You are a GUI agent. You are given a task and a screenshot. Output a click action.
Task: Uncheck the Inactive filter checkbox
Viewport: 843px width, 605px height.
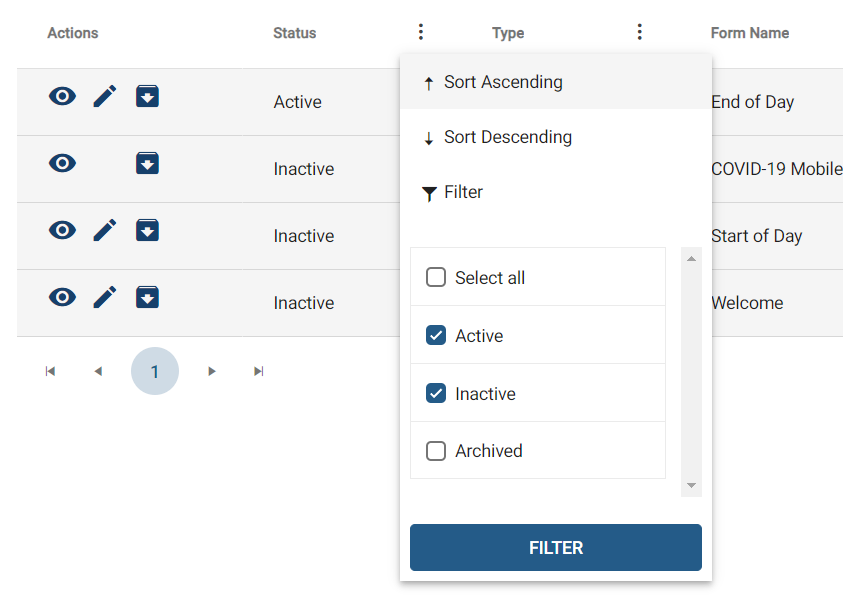pyautogui.click(x=436, y=393)
